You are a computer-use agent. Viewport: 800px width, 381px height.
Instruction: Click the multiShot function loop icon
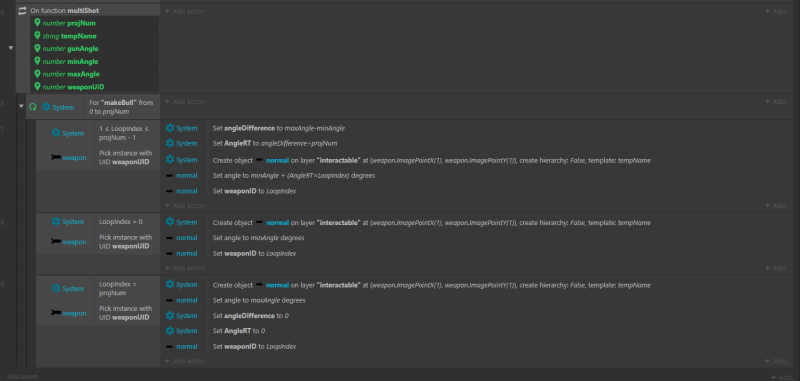point(22,10)
